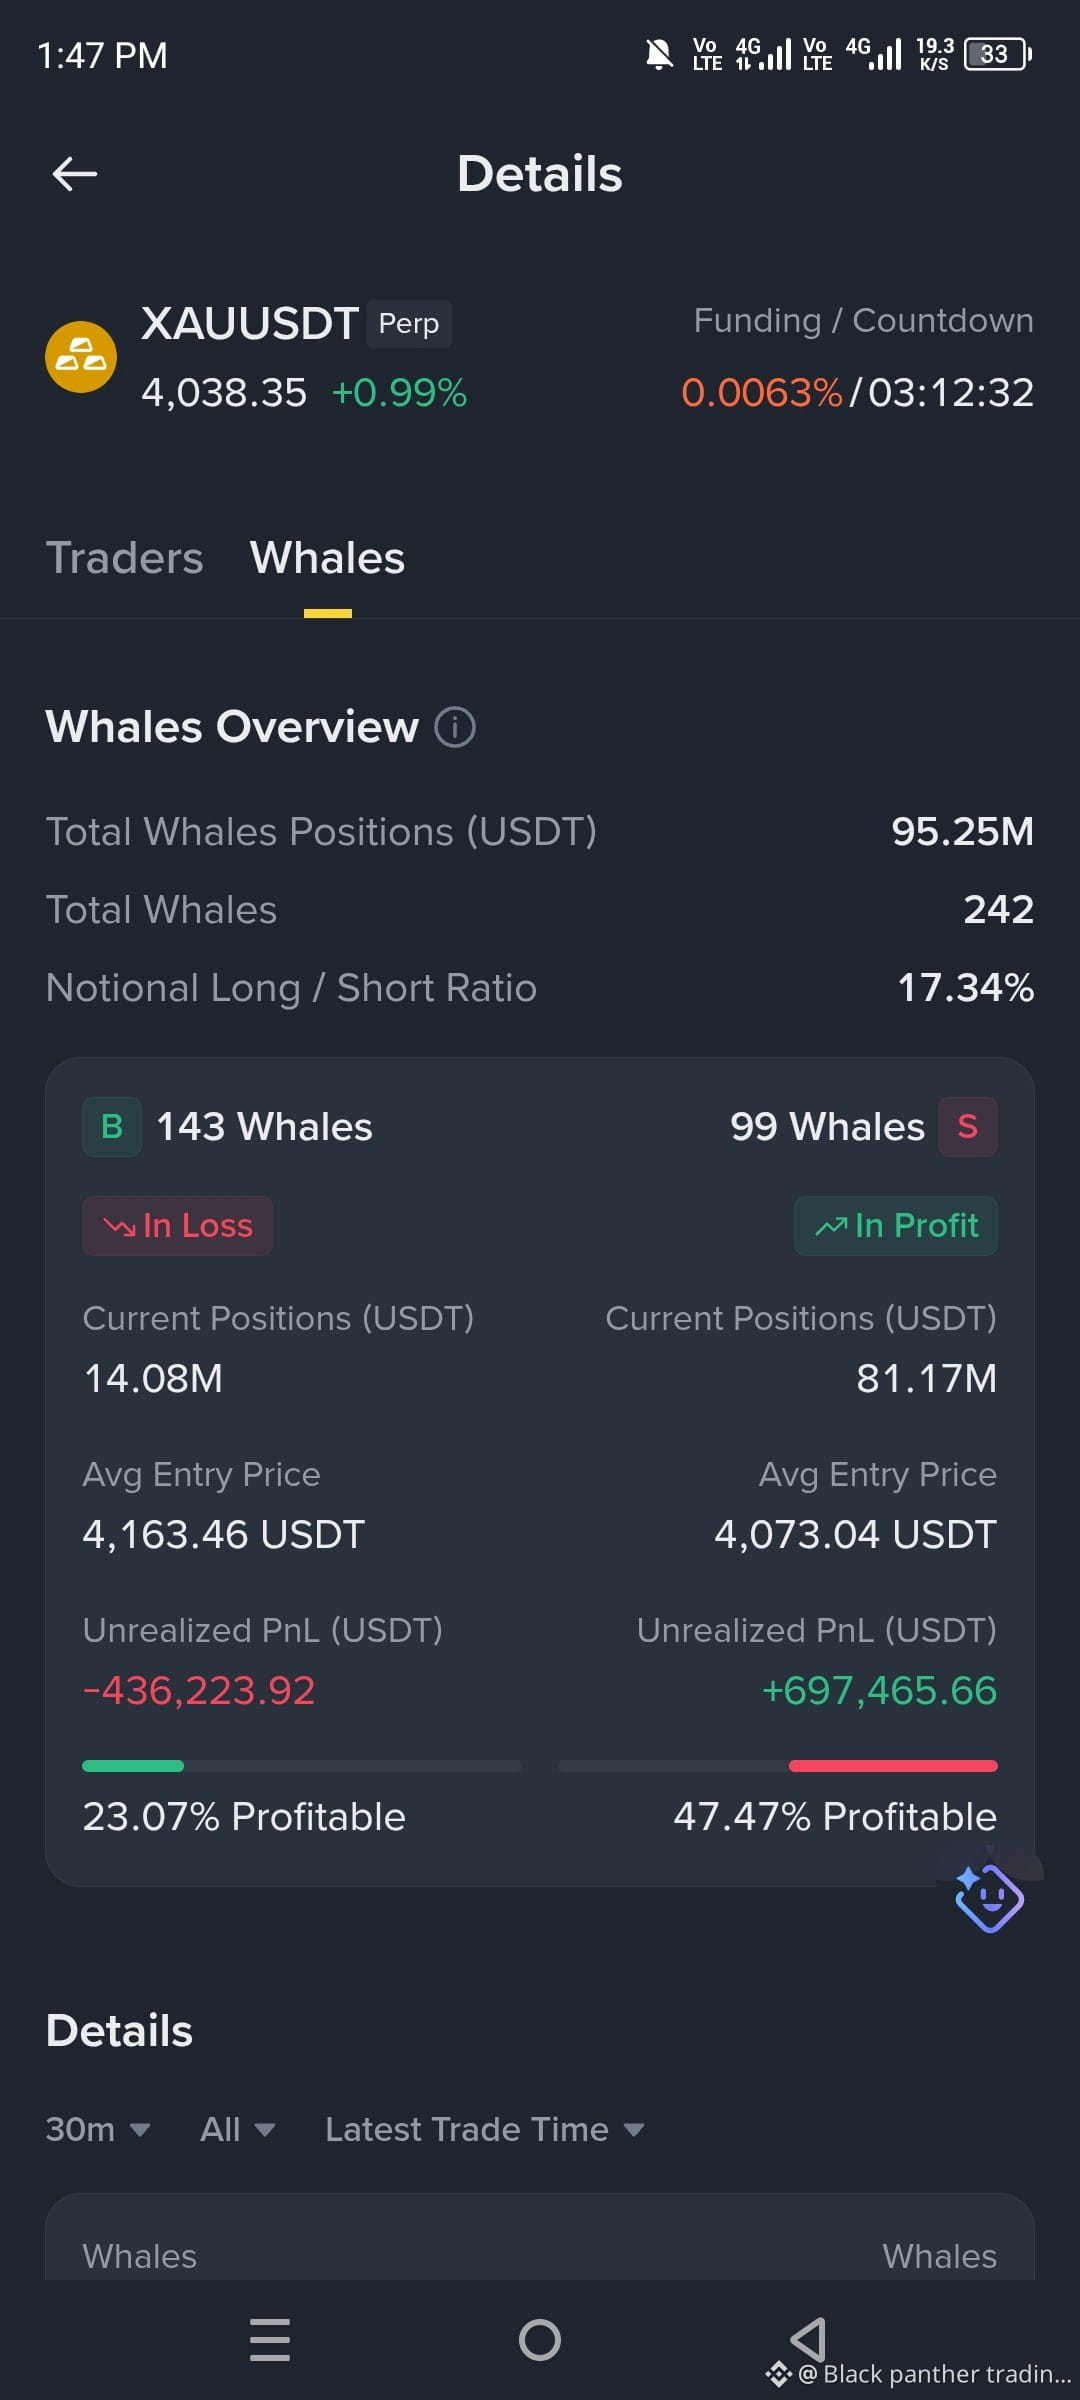Tap the funding rate 0.0063% value

[762, 393]
